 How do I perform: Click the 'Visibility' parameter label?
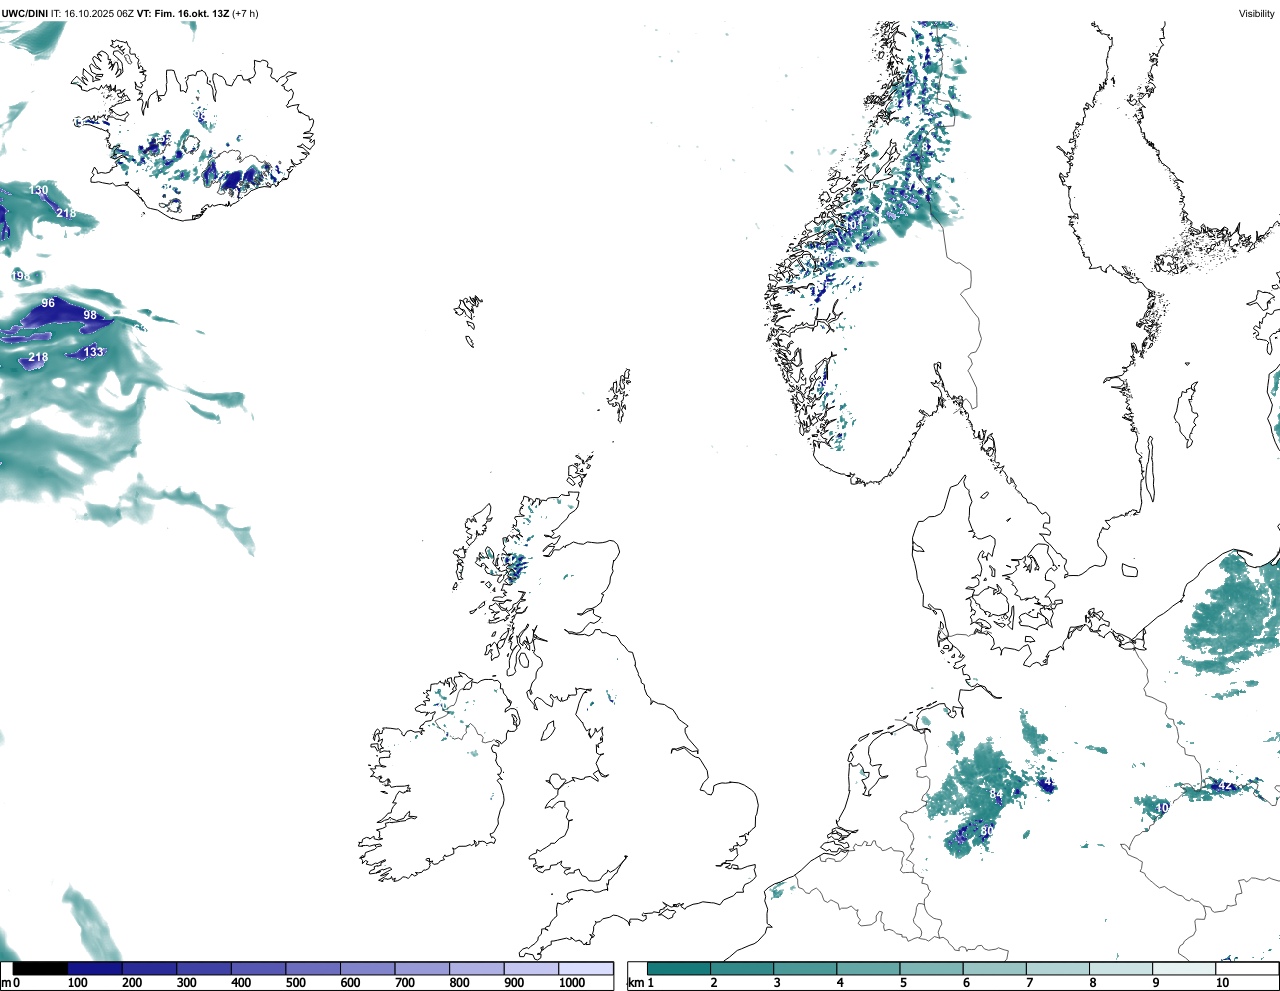click(1257, 13)
